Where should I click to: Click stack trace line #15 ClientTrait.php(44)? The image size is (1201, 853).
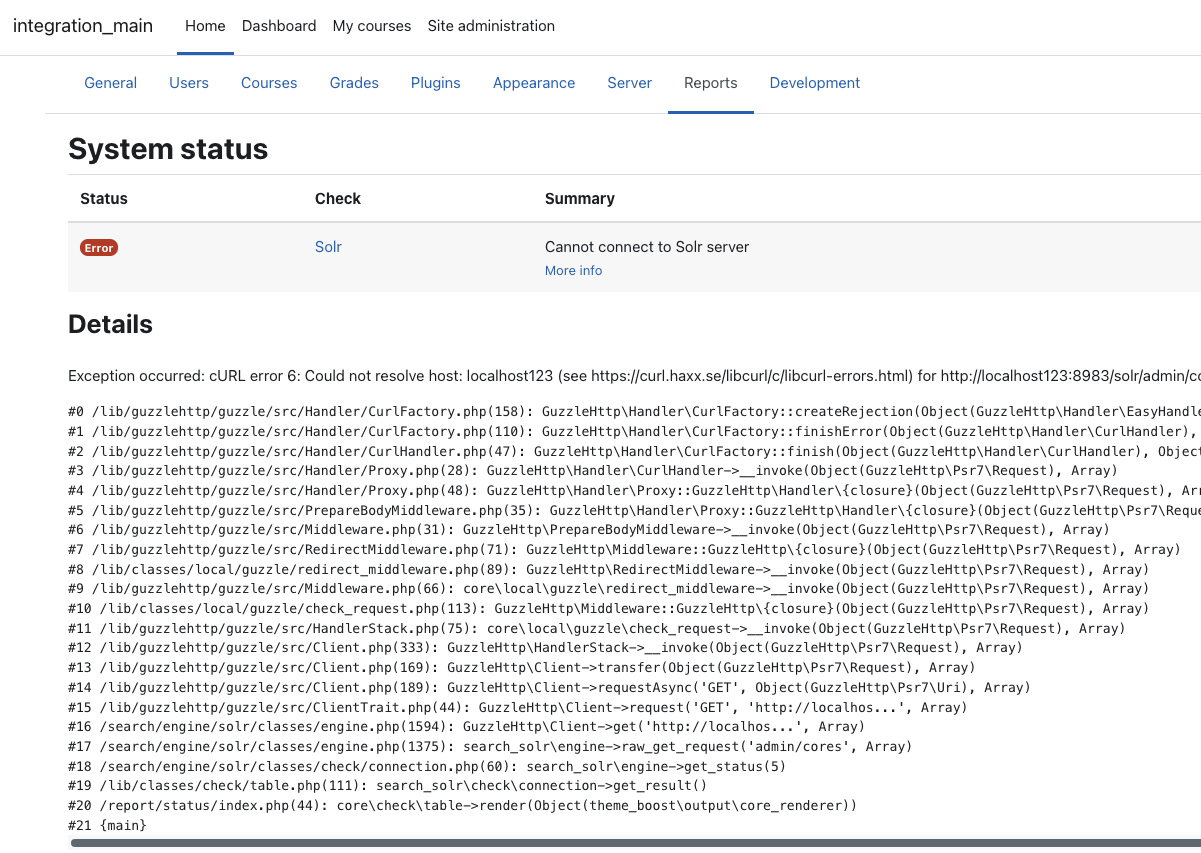point(518,707)
